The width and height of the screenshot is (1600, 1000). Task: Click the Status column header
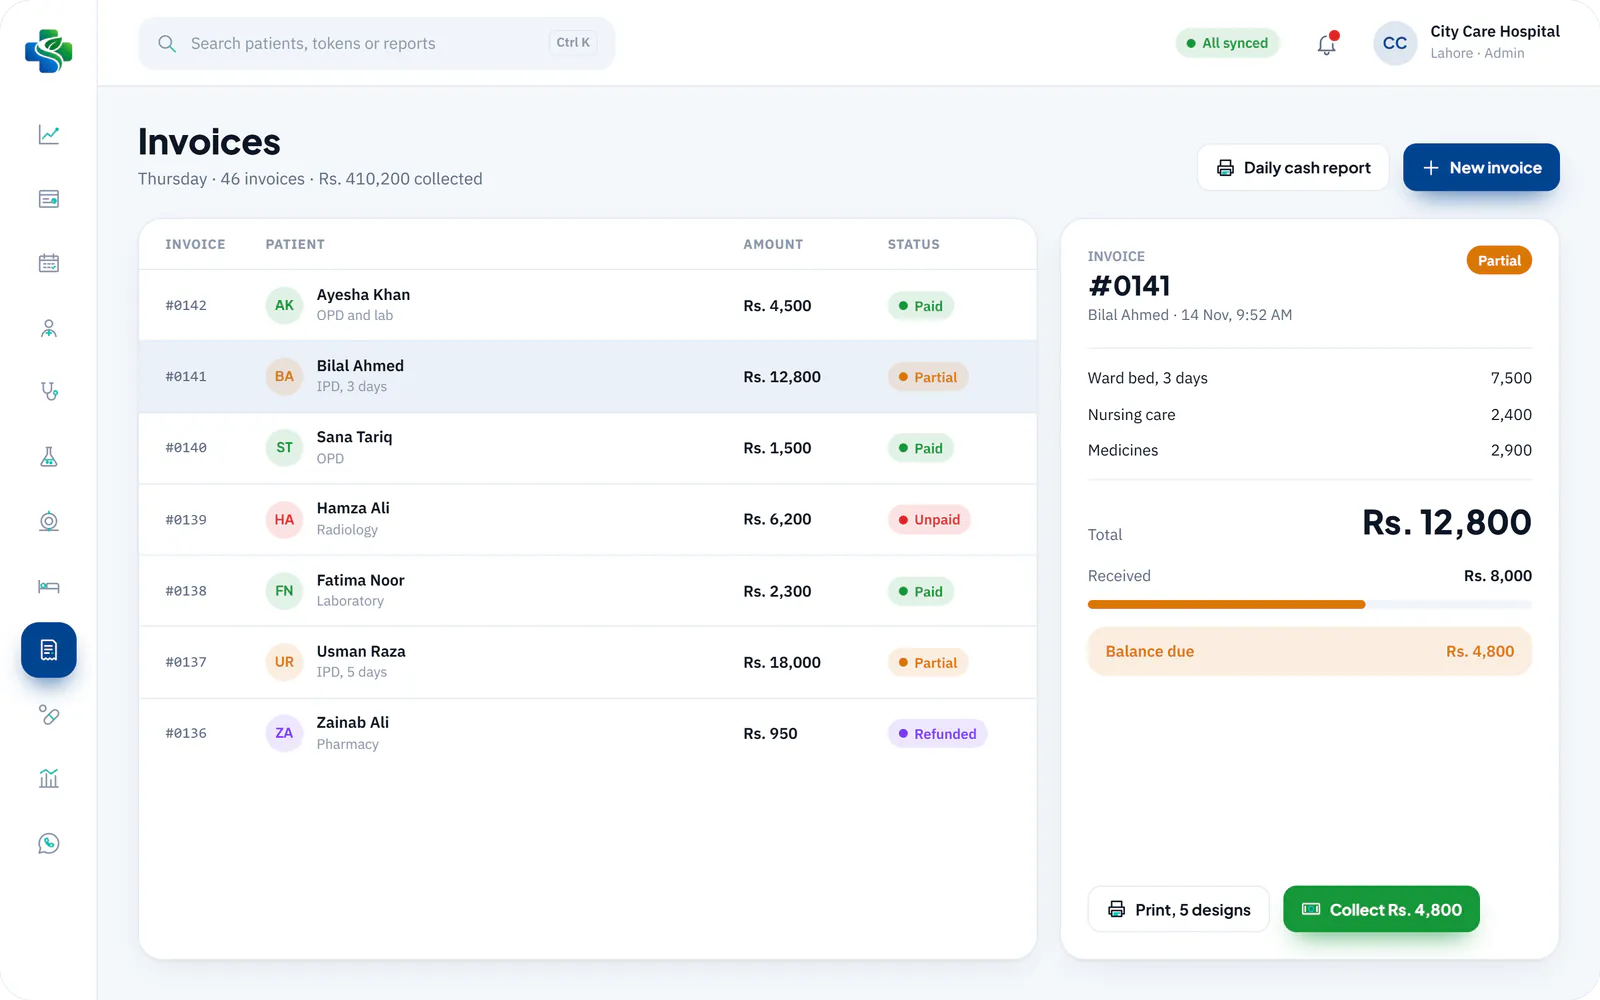[914, 244]
